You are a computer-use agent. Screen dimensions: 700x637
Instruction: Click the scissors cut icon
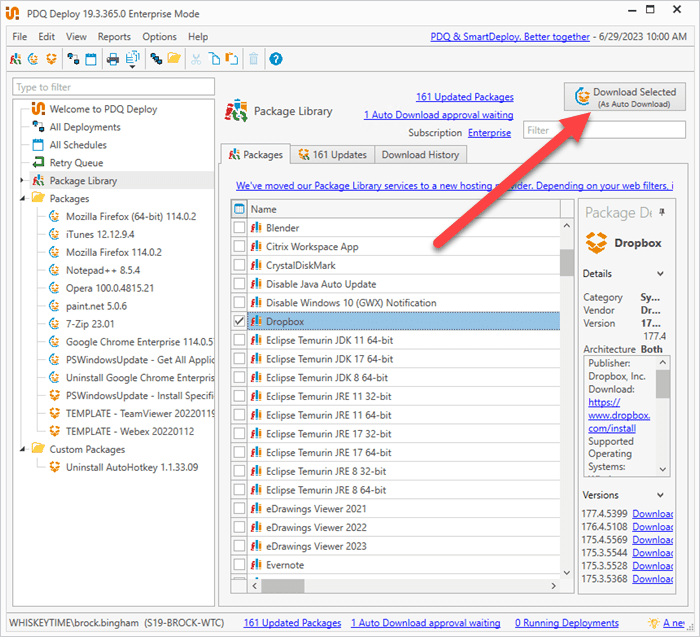(x=196, y=59)
